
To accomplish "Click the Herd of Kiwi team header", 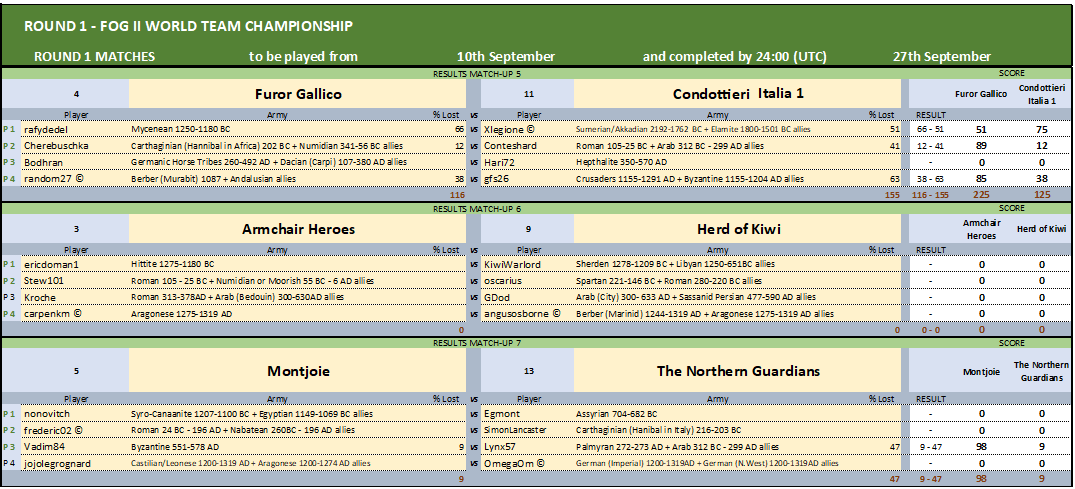I will tap(737, 229).
